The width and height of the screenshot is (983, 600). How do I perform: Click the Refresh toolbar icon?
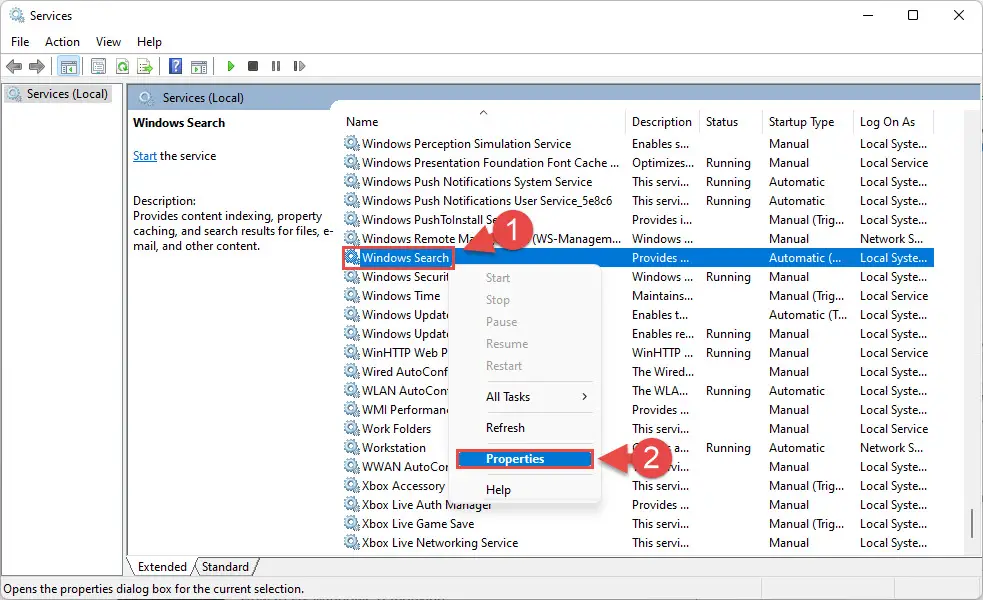coord(122,66)
